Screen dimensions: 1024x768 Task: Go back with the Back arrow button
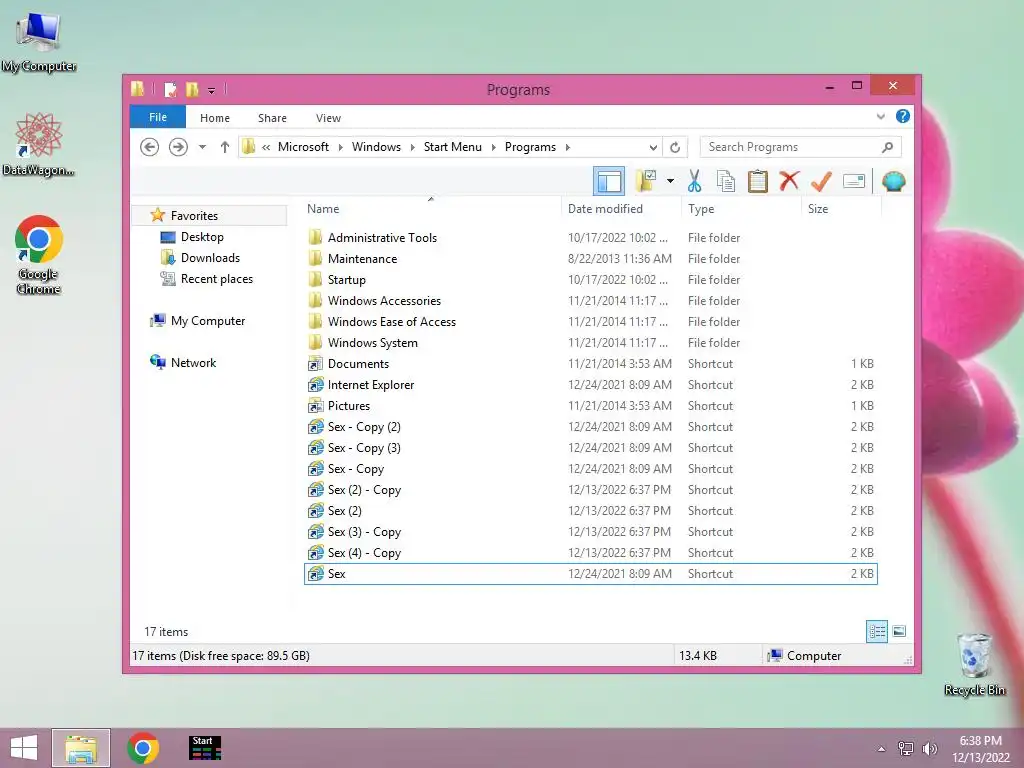tap(150, 147)
